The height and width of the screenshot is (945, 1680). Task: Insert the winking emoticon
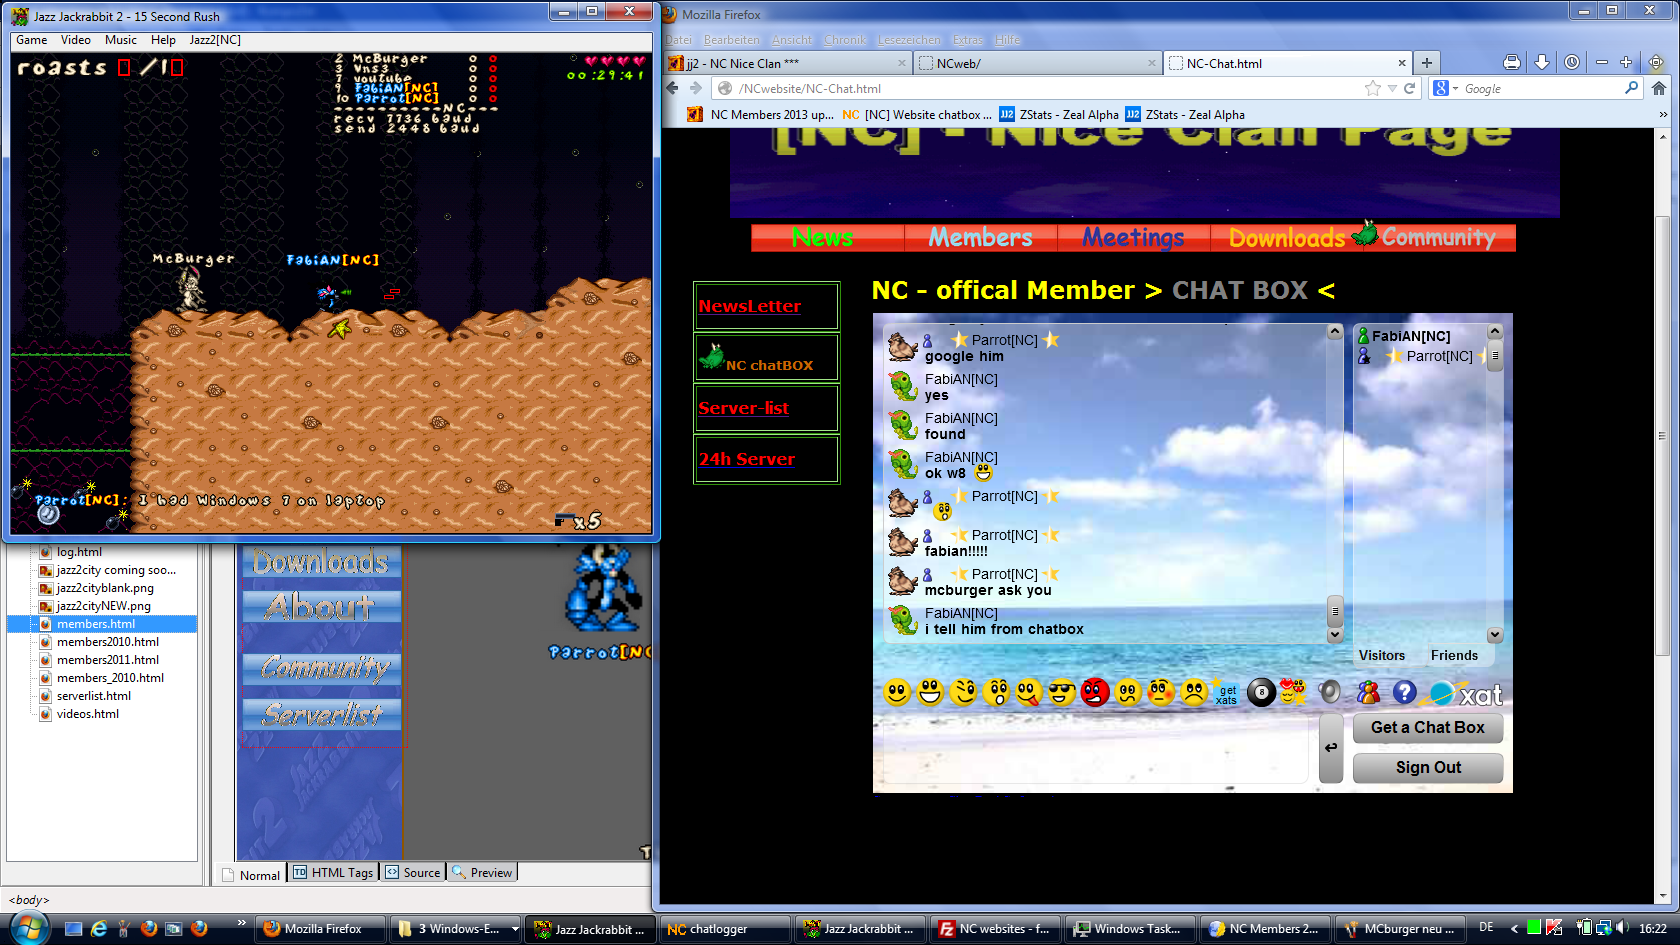point(963,692)
